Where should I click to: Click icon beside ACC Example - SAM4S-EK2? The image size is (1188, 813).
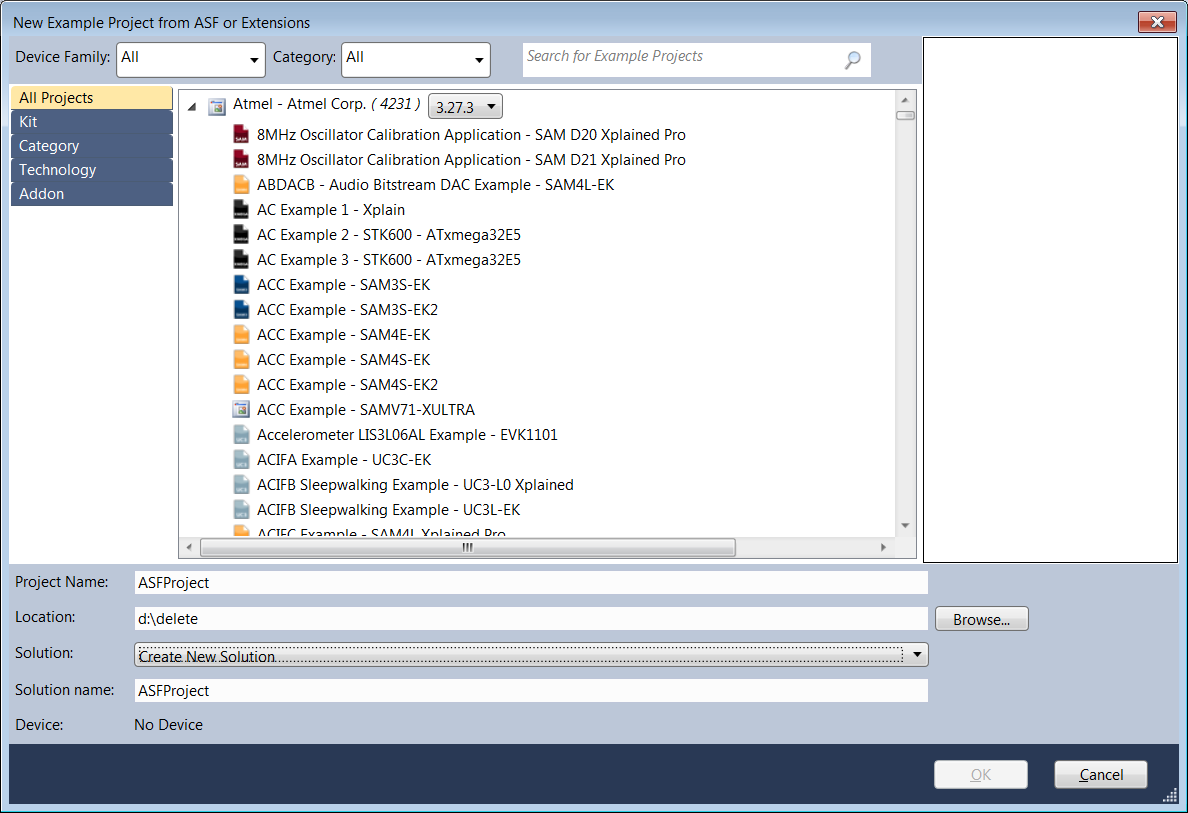241,385
